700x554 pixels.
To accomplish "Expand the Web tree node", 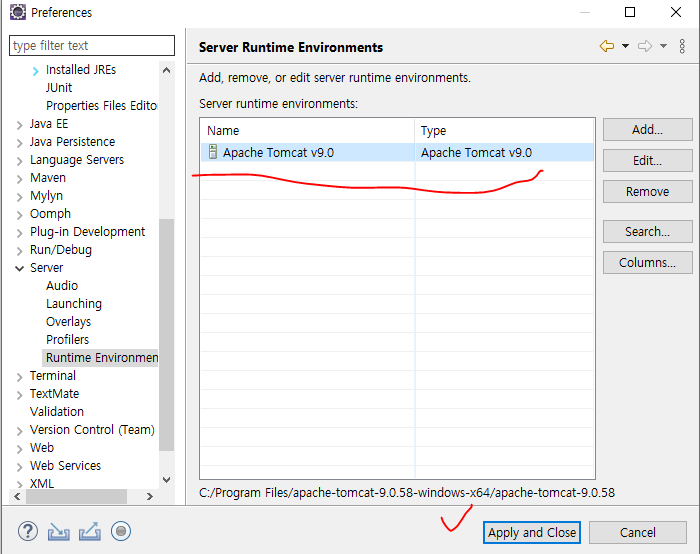I will 19,449.
